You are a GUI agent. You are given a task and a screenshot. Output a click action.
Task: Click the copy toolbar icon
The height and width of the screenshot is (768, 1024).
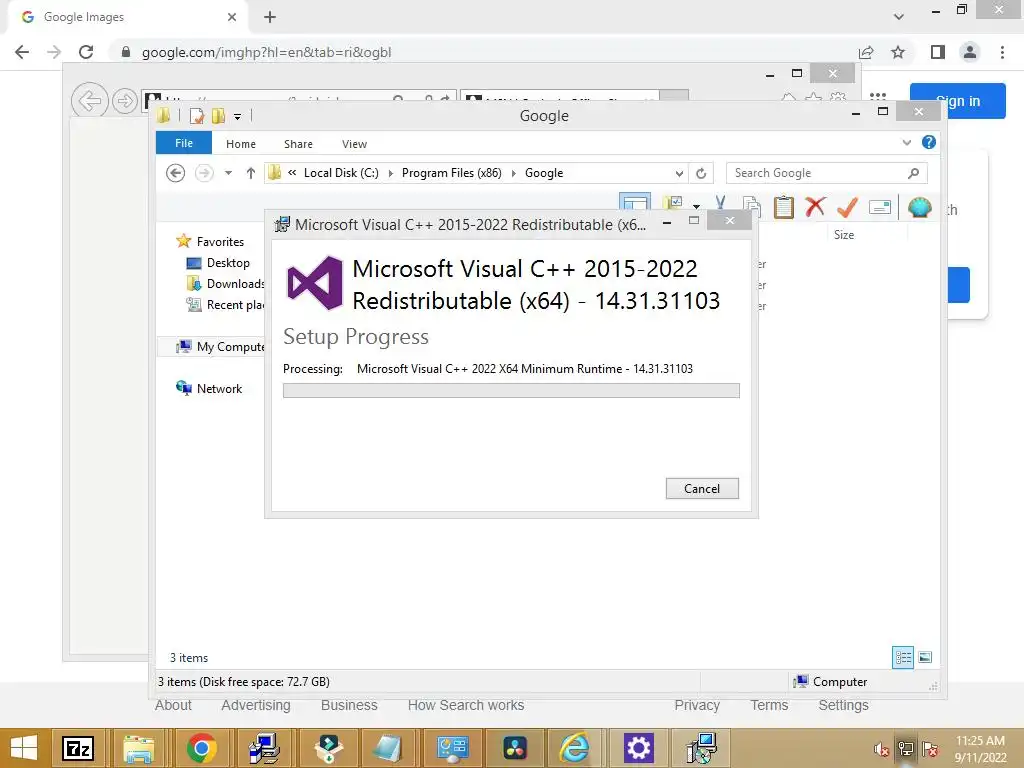pos(752,207)
